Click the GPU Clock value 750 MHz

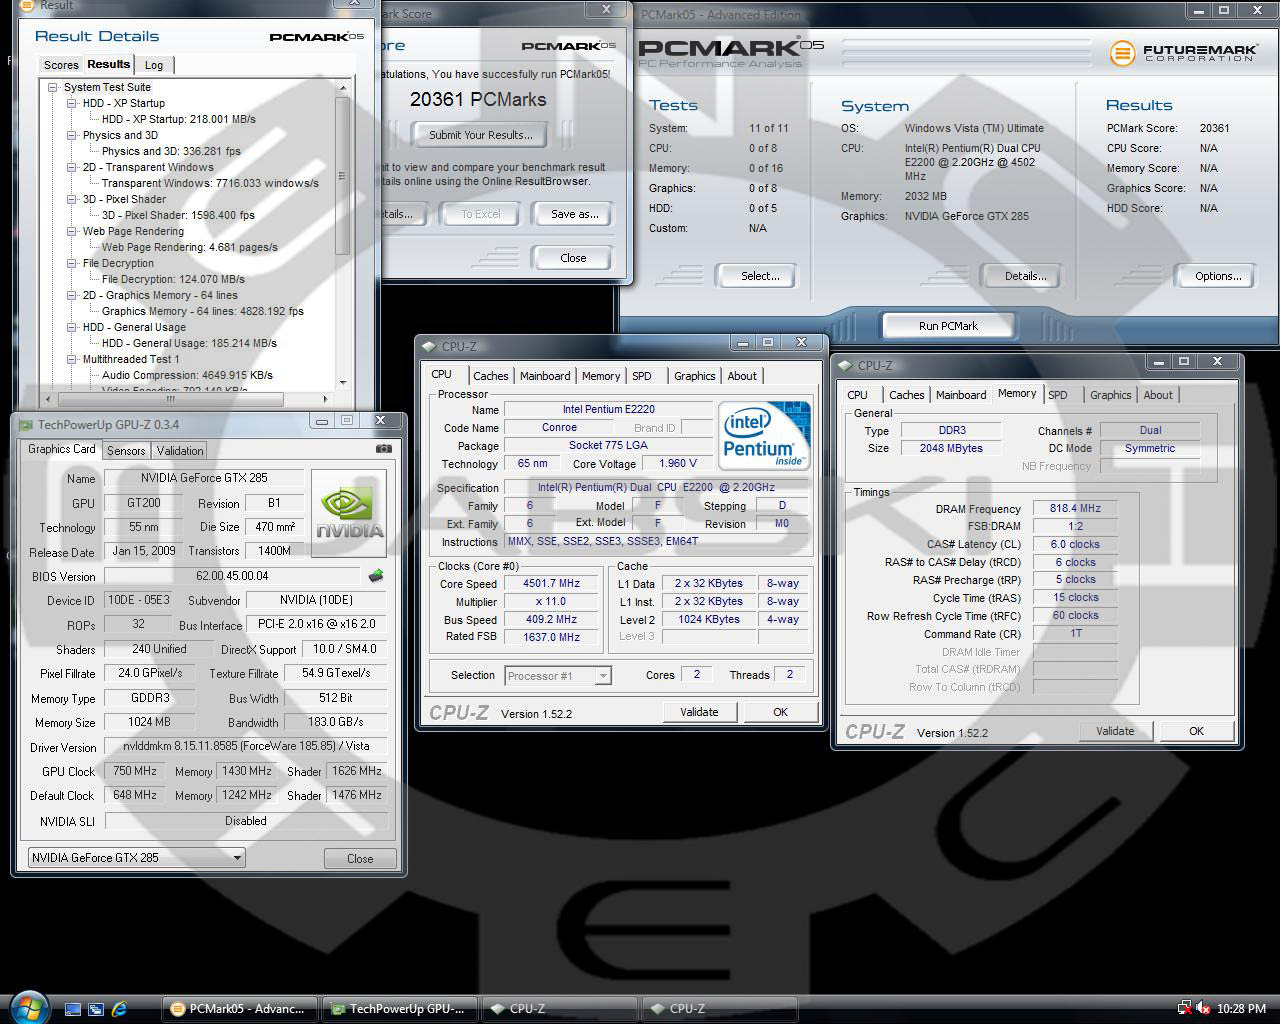(134, 771)
